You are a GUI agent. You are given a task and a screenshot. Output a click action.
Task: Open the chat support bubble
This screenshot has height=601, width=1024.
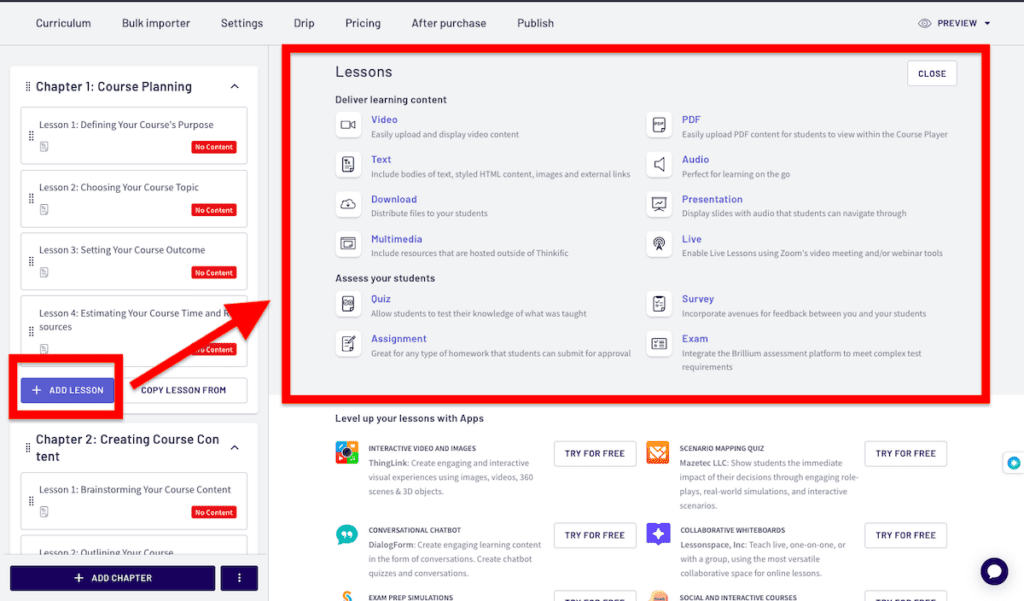click(x=994, y=571)
